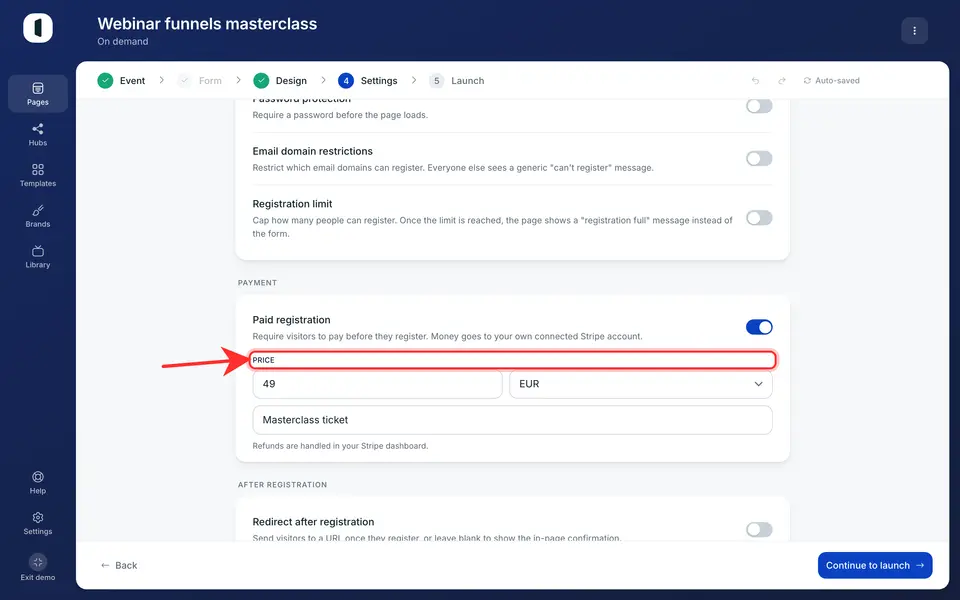
Task: Enable the Registration limit switch
Action: tap(759, 218)
